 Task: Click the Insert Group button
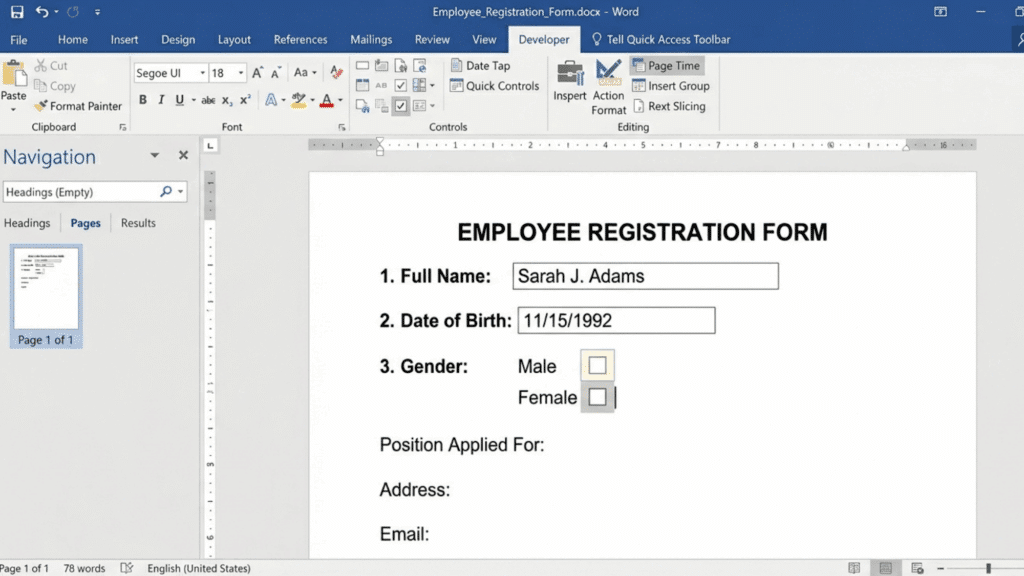(670, 86)
